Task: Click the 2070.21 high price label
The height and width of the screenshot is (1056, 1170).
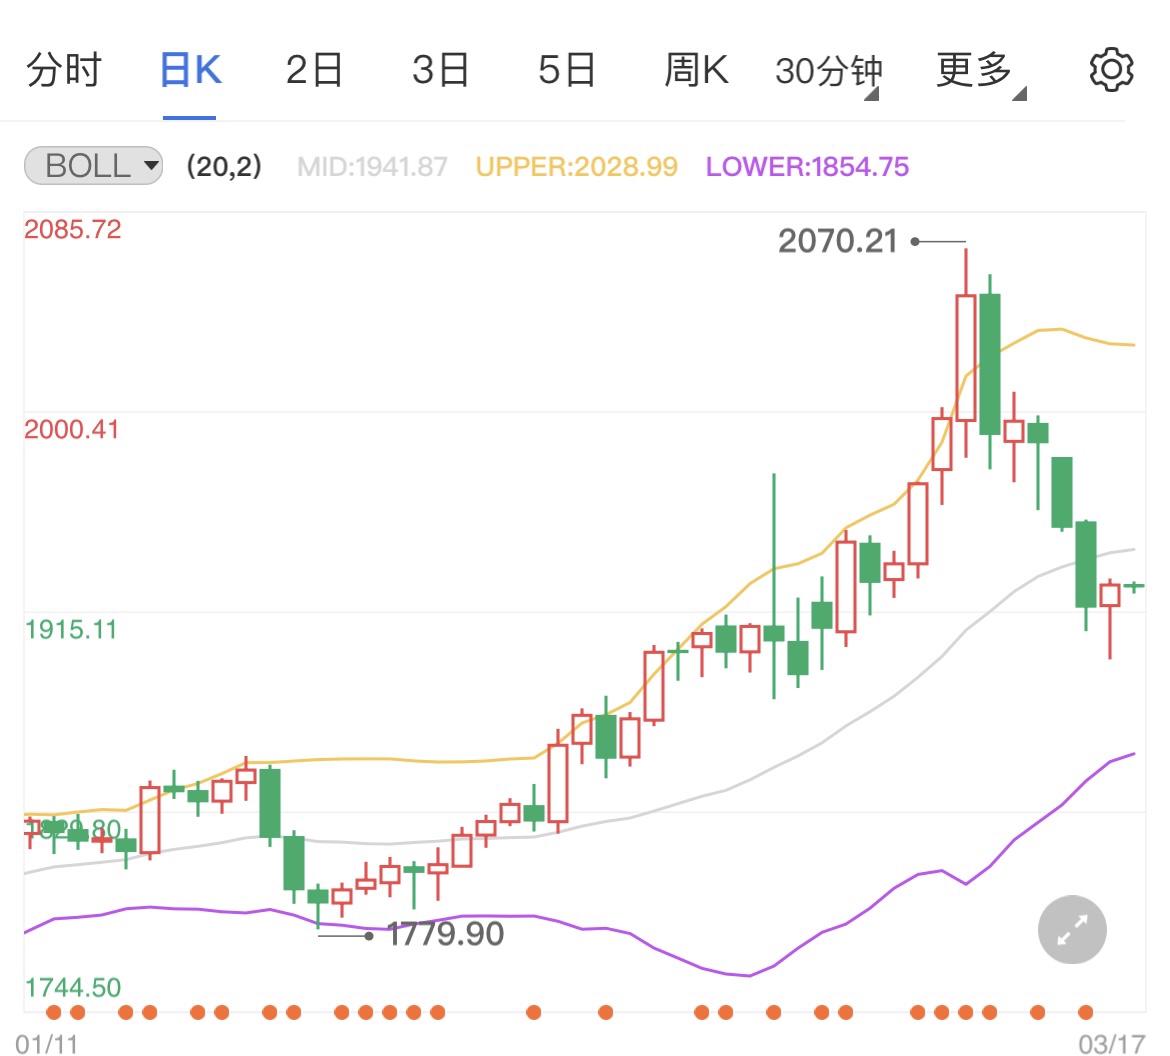Action: (x=837, y=241)
